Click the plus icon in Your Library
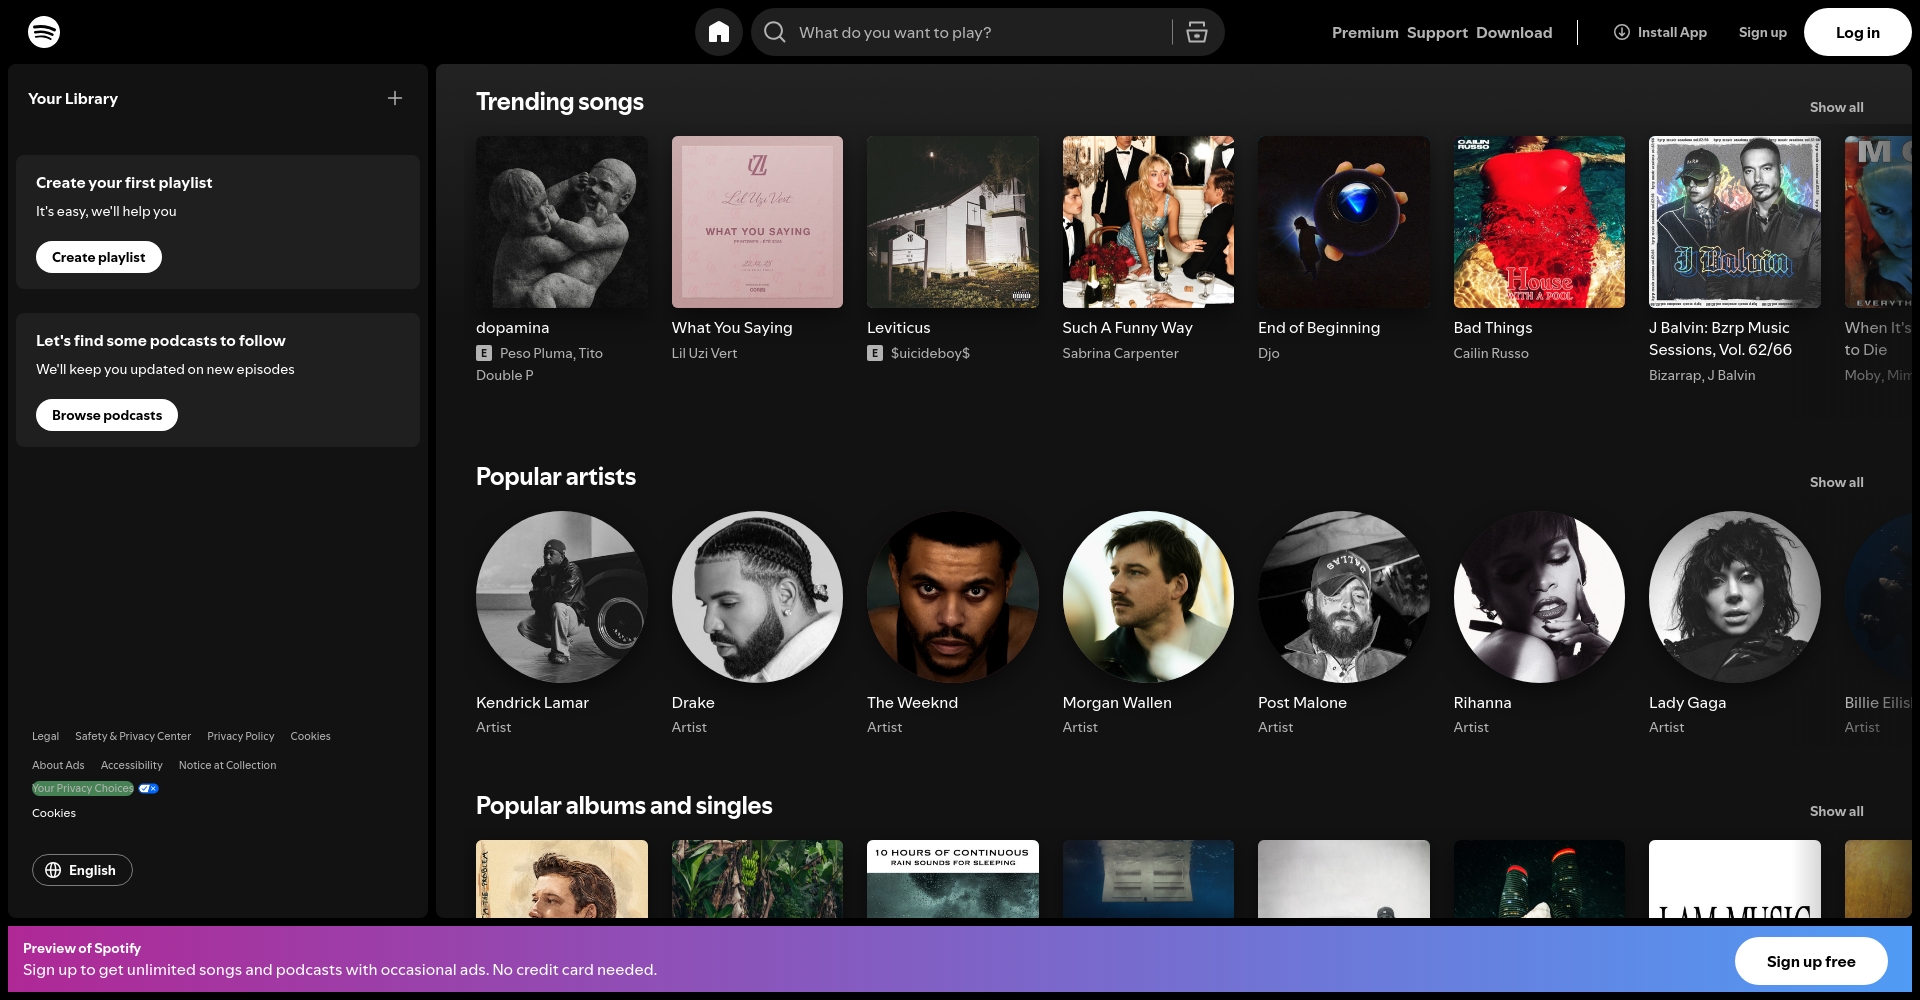1920x1000 pixels. pos(394,97)
